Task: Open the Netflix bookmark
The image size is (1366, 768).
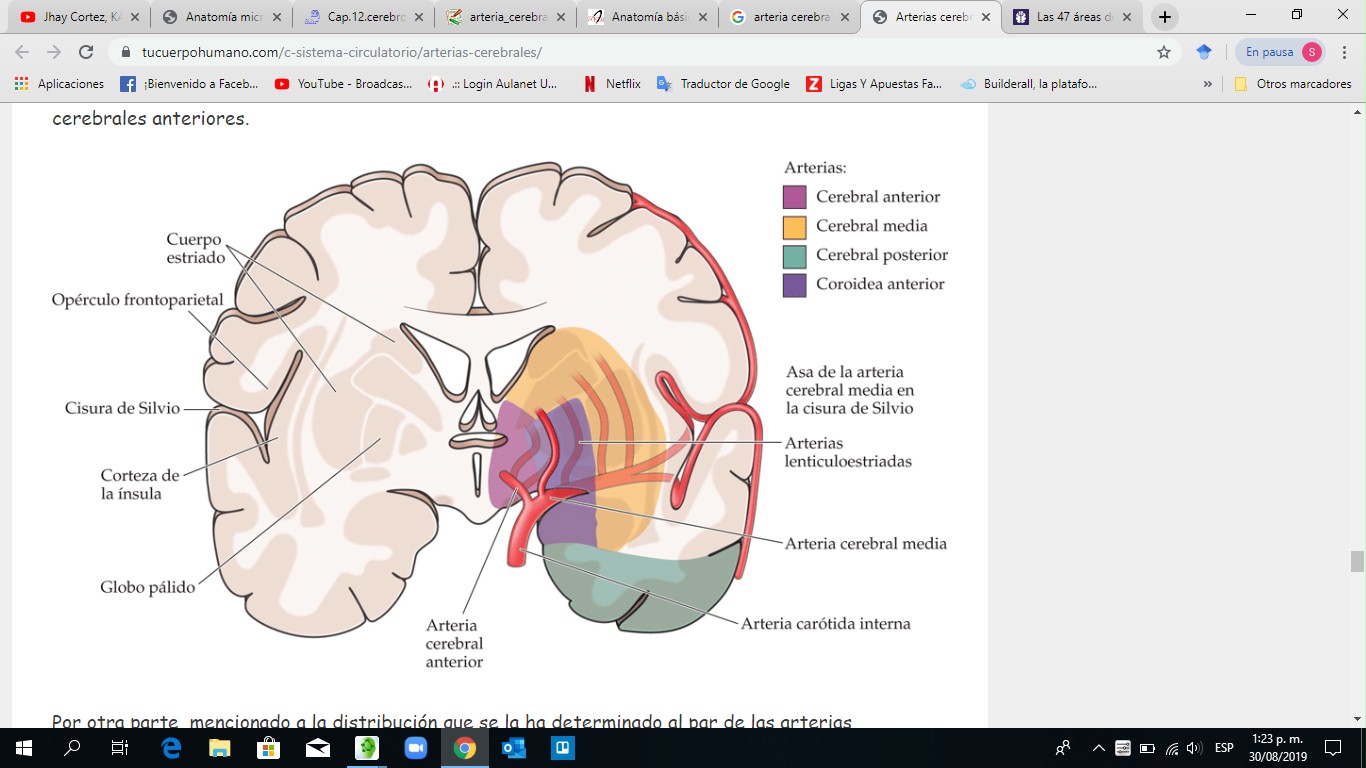Action: click(612, 84)
